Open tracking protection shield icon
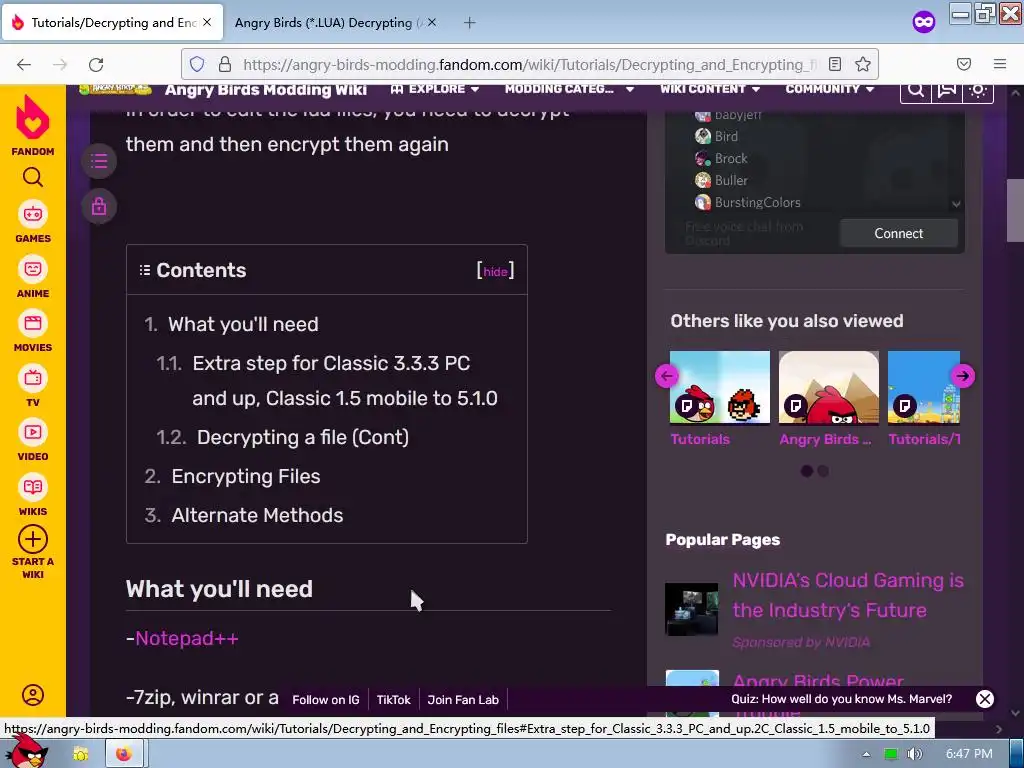Image resolution: width=1024 pixels, height=768 pixels. pos(197,64)
